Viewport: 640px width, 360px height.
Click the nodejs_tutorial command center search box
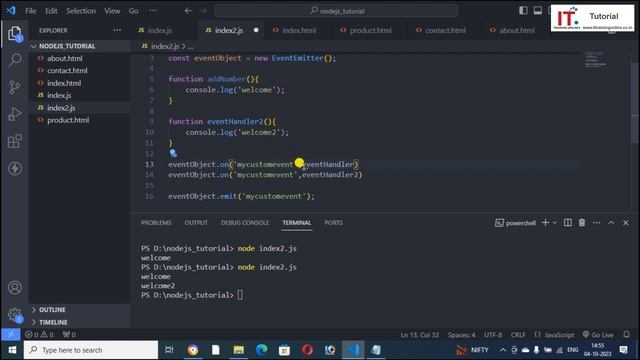336,11
